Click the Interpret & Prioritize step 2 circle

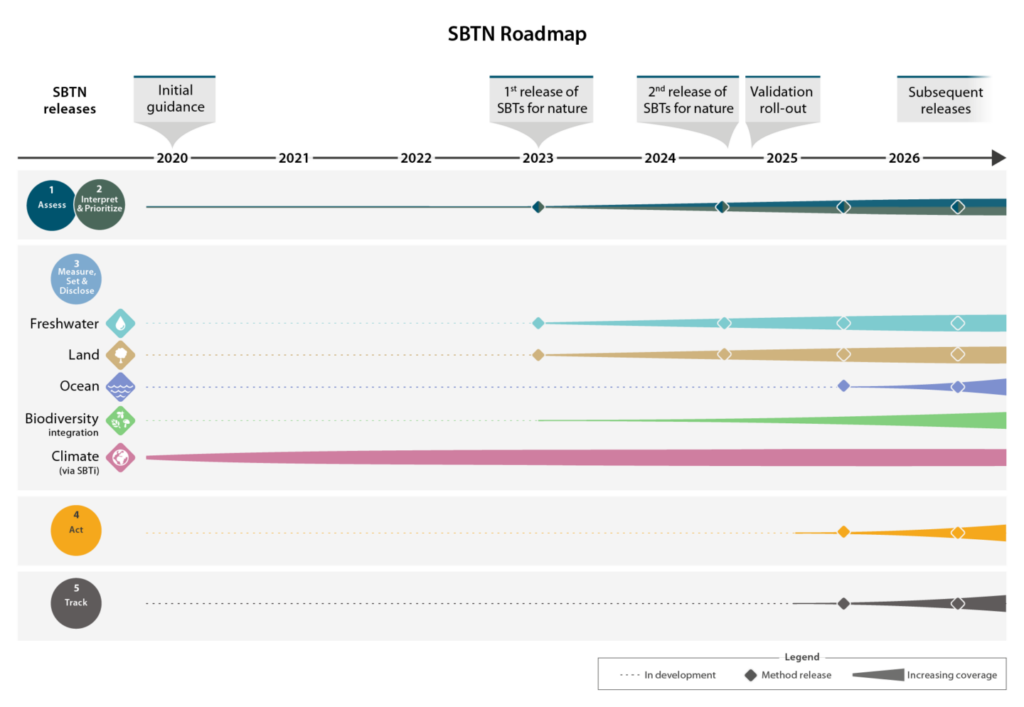pyautogui.click(x=100, y=204)
